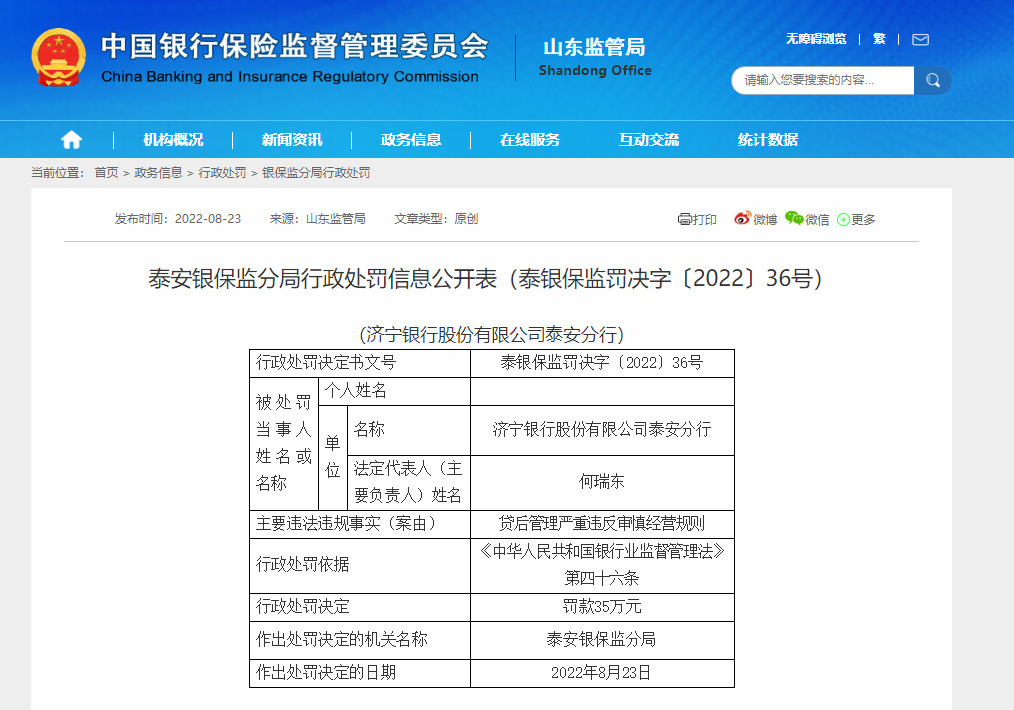The height and width of the screenshot is (710, 1014).
Task: Switch to traditional Chinese via 繁
Action: 878,39
